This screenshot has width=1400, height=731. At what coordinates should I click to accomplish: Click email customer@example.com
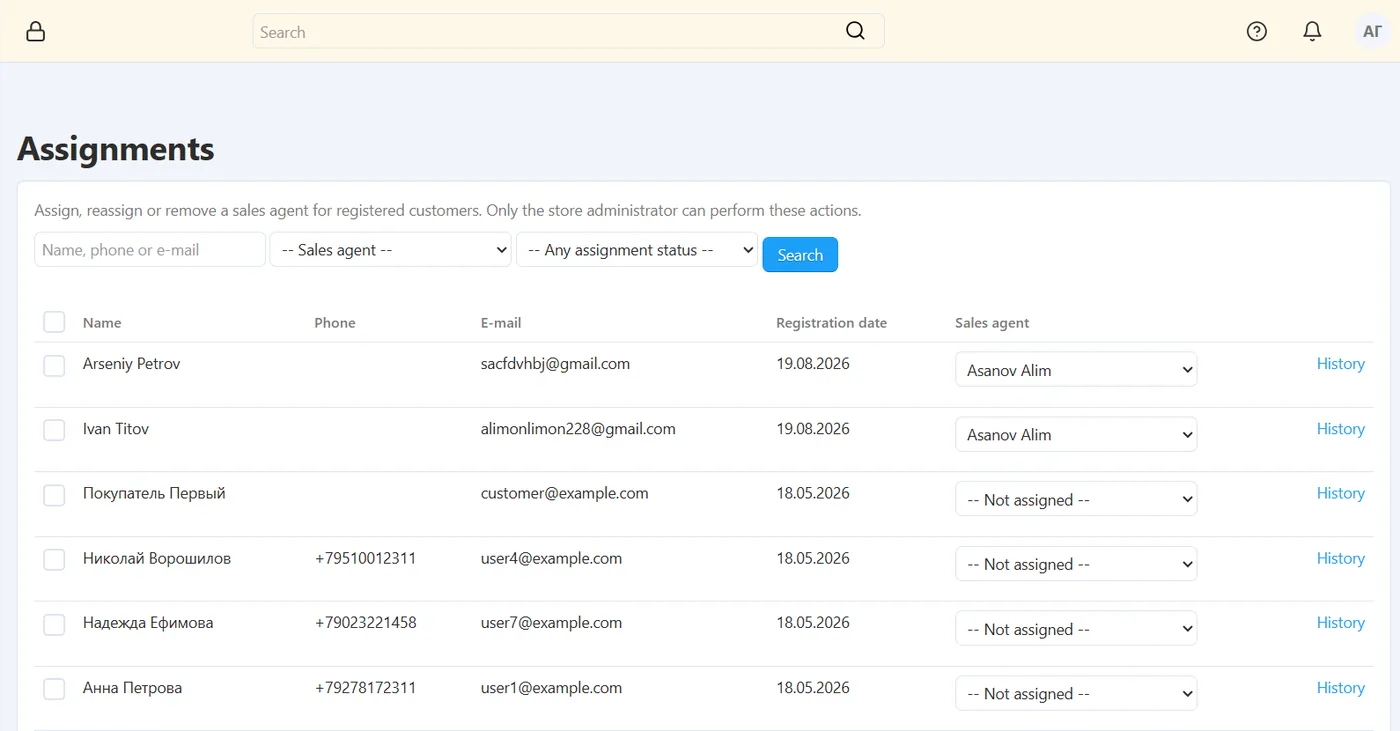point(564,493)
